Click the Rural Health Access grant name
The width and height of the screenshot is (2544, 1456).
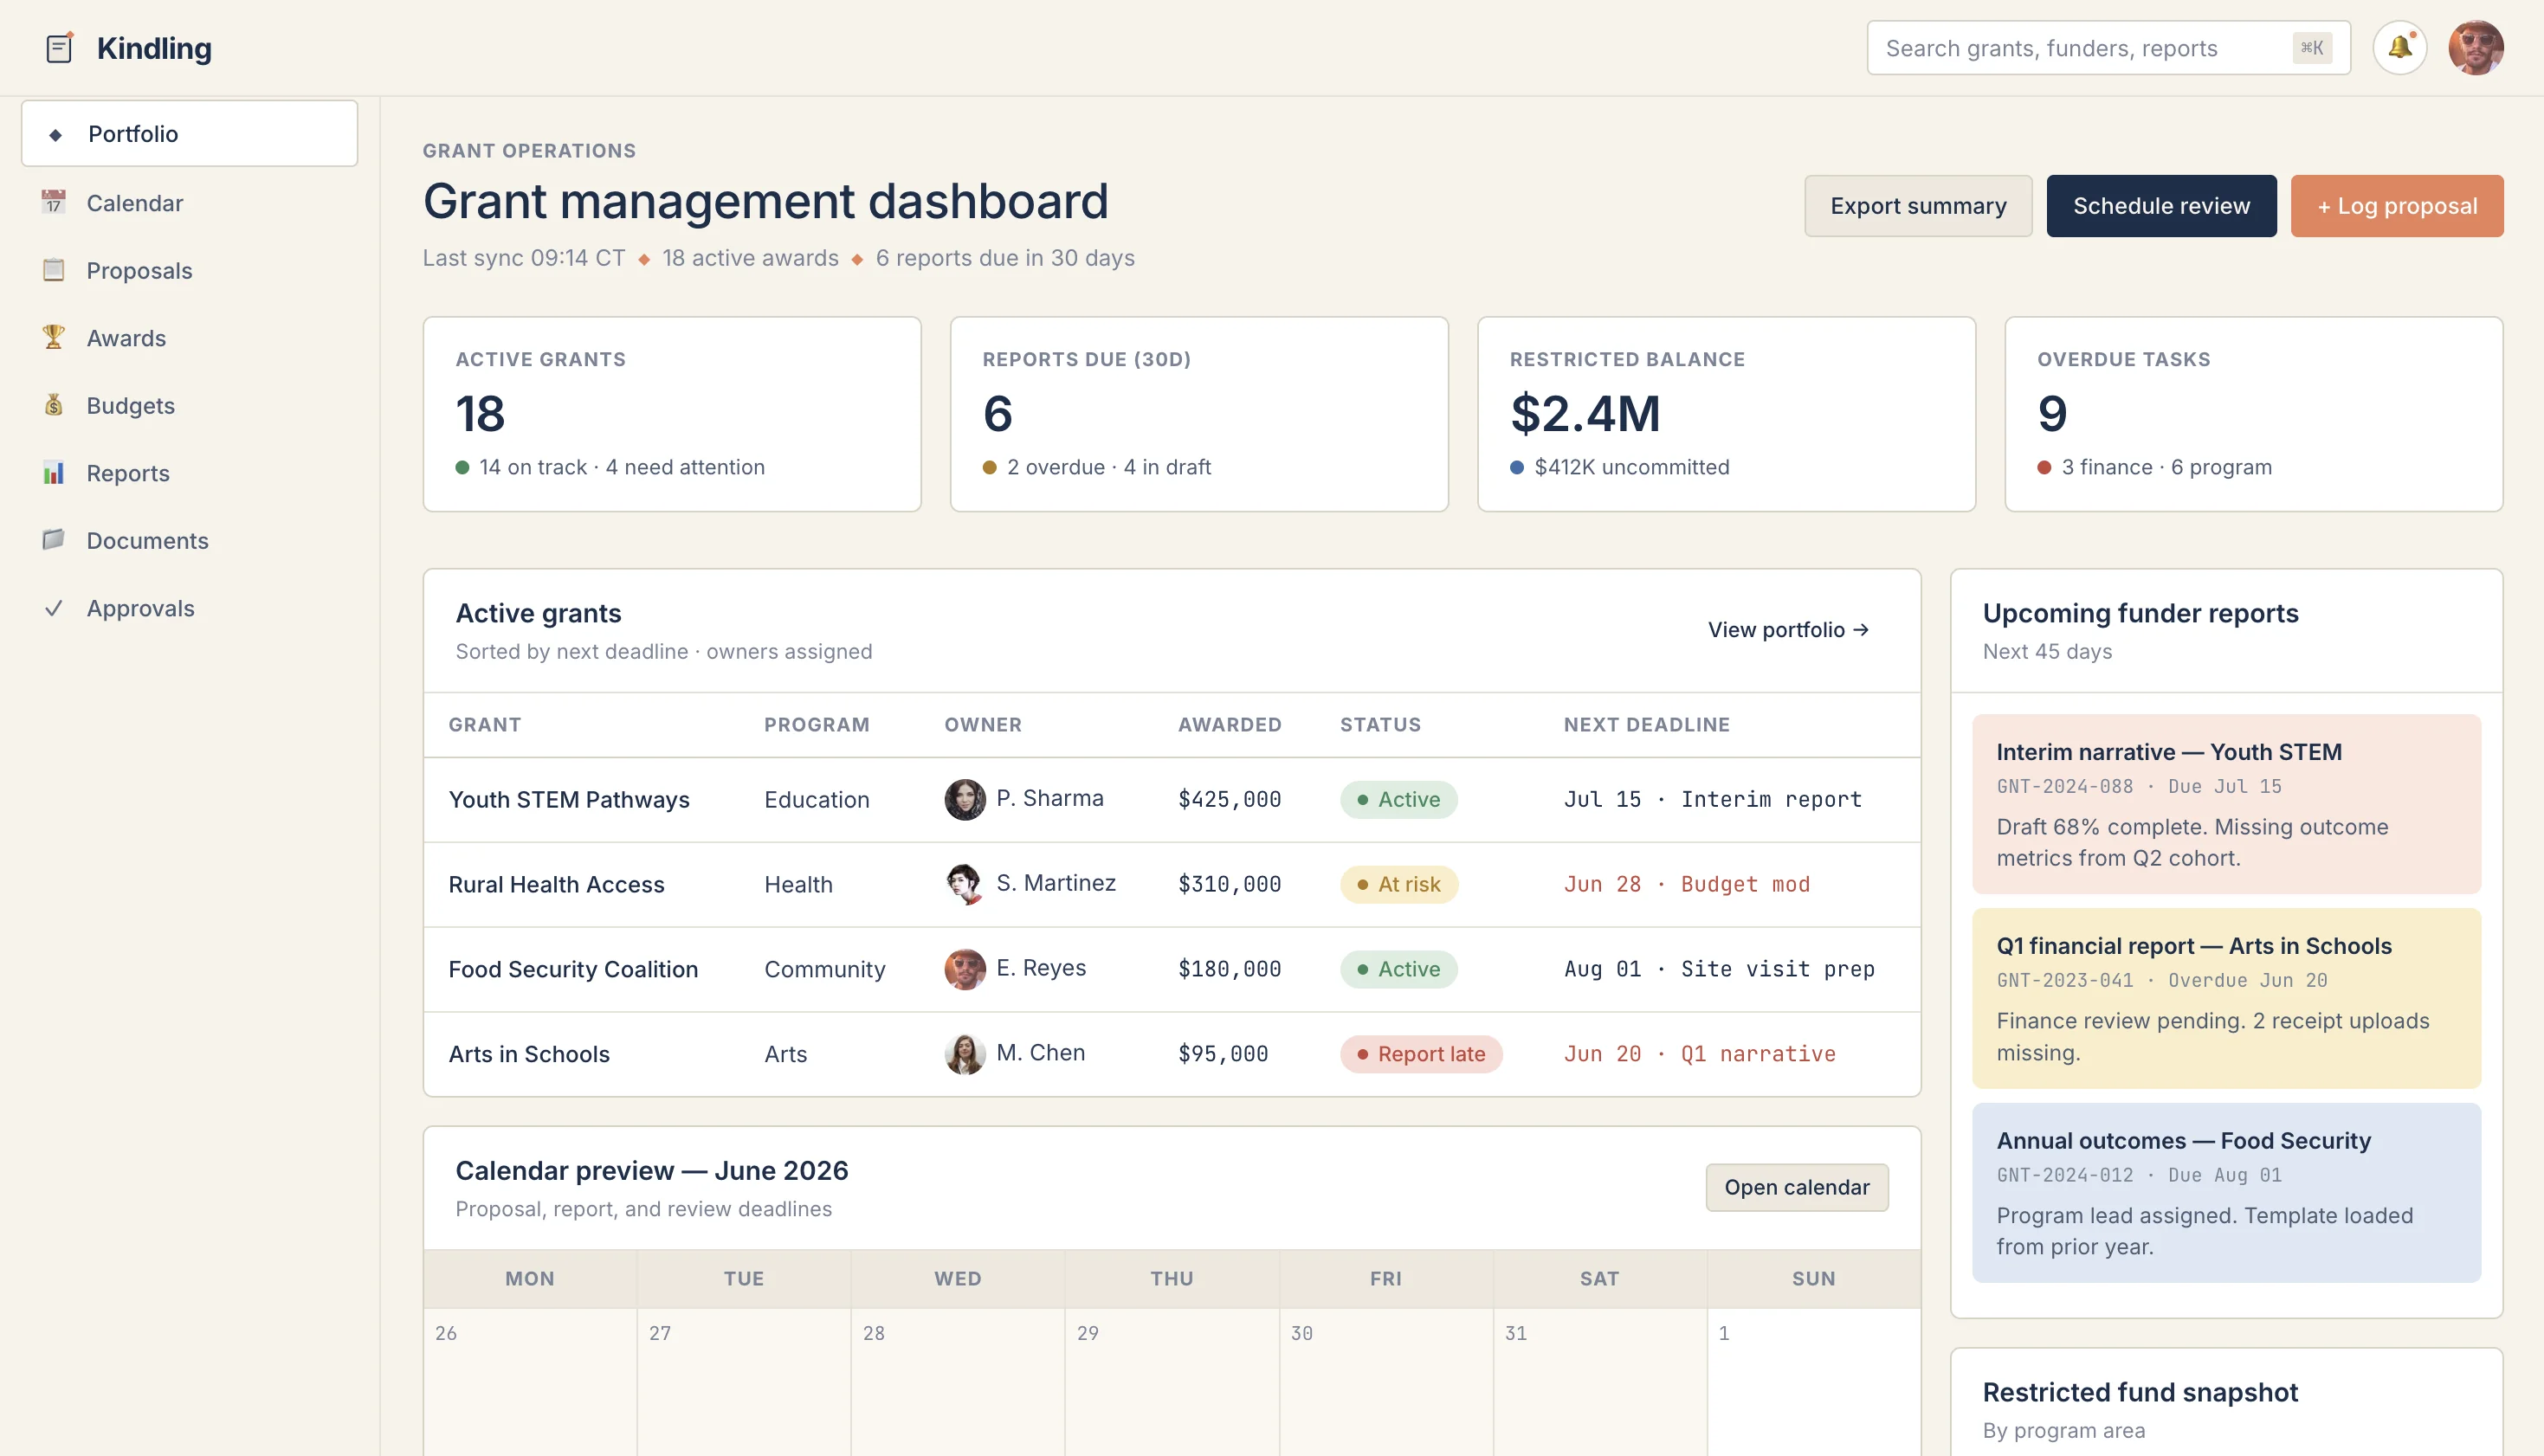556,884
